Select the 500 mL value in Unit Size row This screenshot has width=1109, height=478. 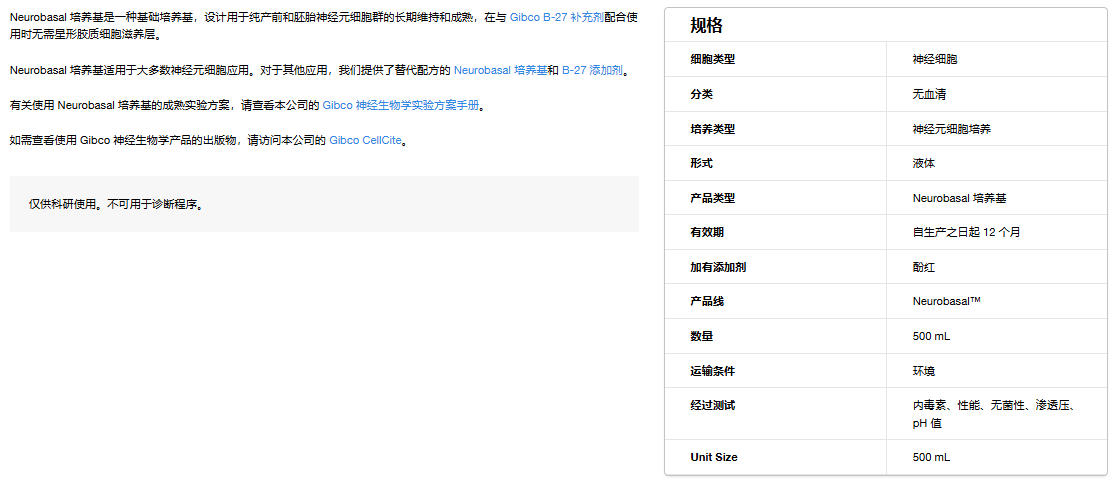931,457
